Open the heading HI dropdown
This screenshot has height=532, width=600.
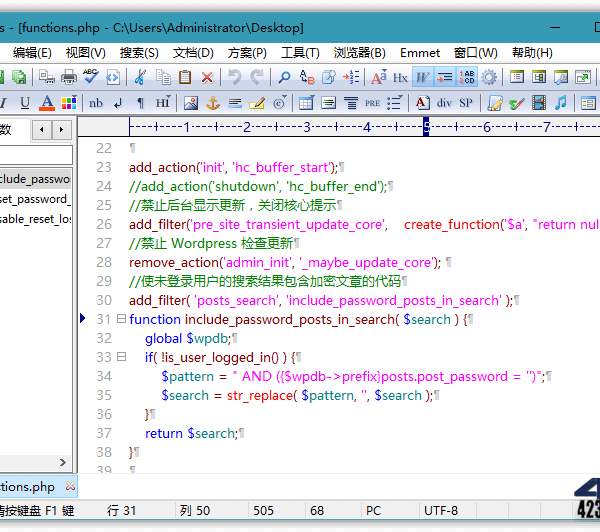pos(163,102)
